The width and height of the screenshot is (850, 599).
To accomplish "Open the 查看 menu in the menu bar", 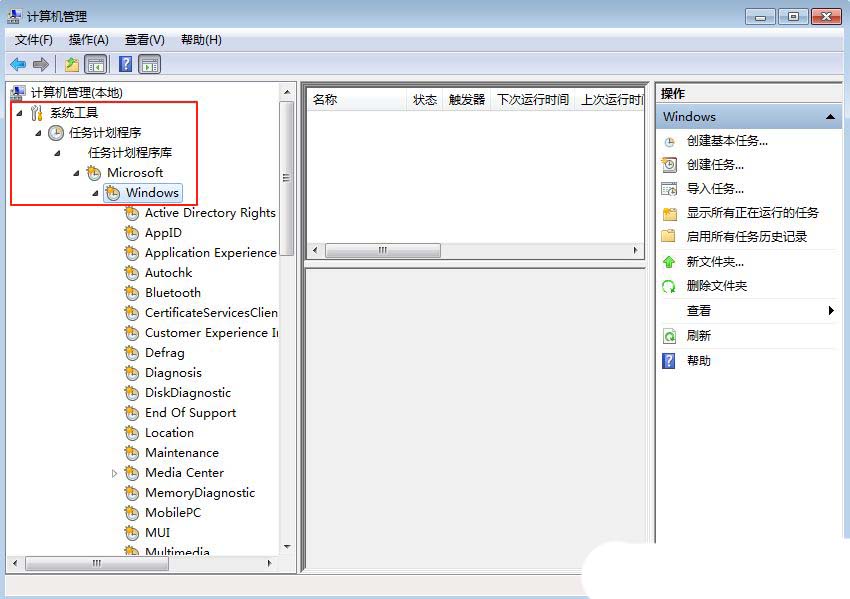I will 143,40.
